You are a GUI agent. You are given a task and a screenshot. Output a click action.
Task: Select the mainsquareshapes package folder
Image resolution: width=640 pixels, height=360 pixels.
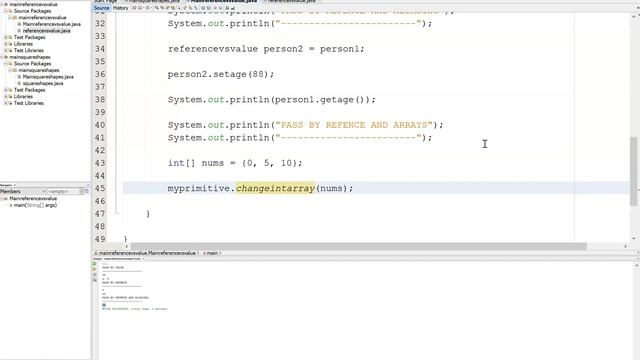[x=39, y=70]
